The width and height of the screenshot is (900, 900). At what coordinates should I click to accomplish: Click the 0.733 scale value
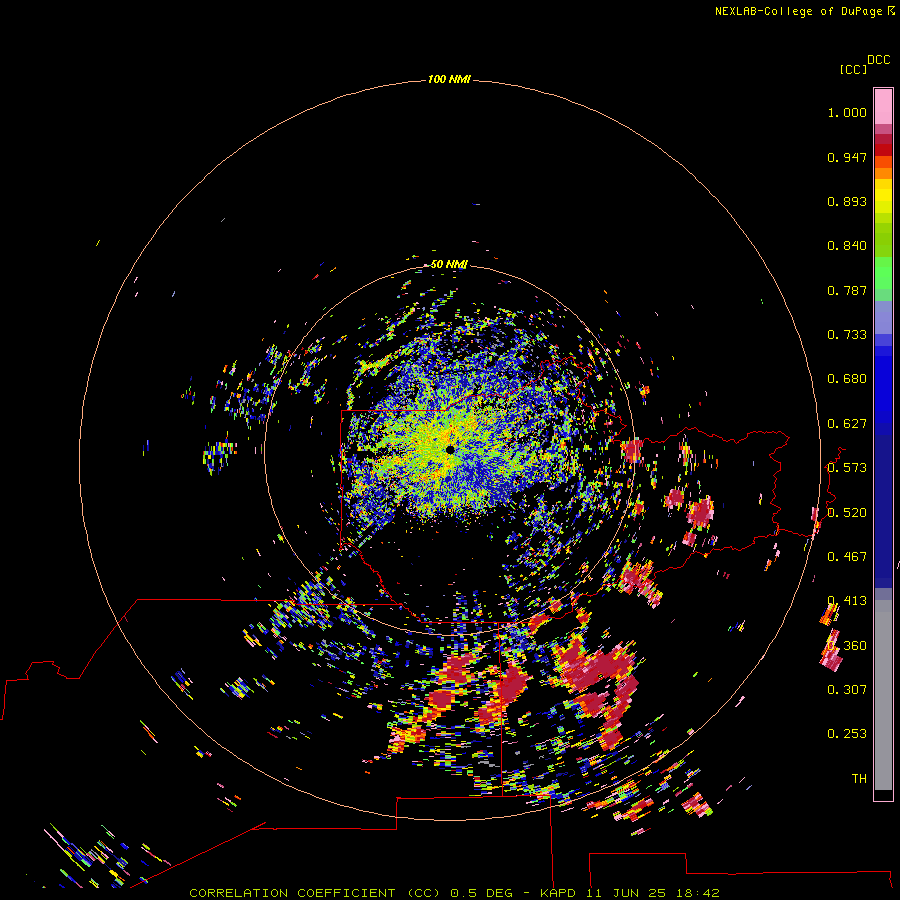pos(847,335)
